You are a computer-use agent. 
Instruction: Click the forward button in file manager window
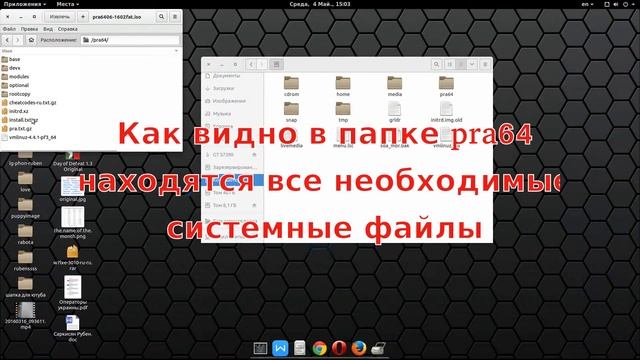click(262, 64)
